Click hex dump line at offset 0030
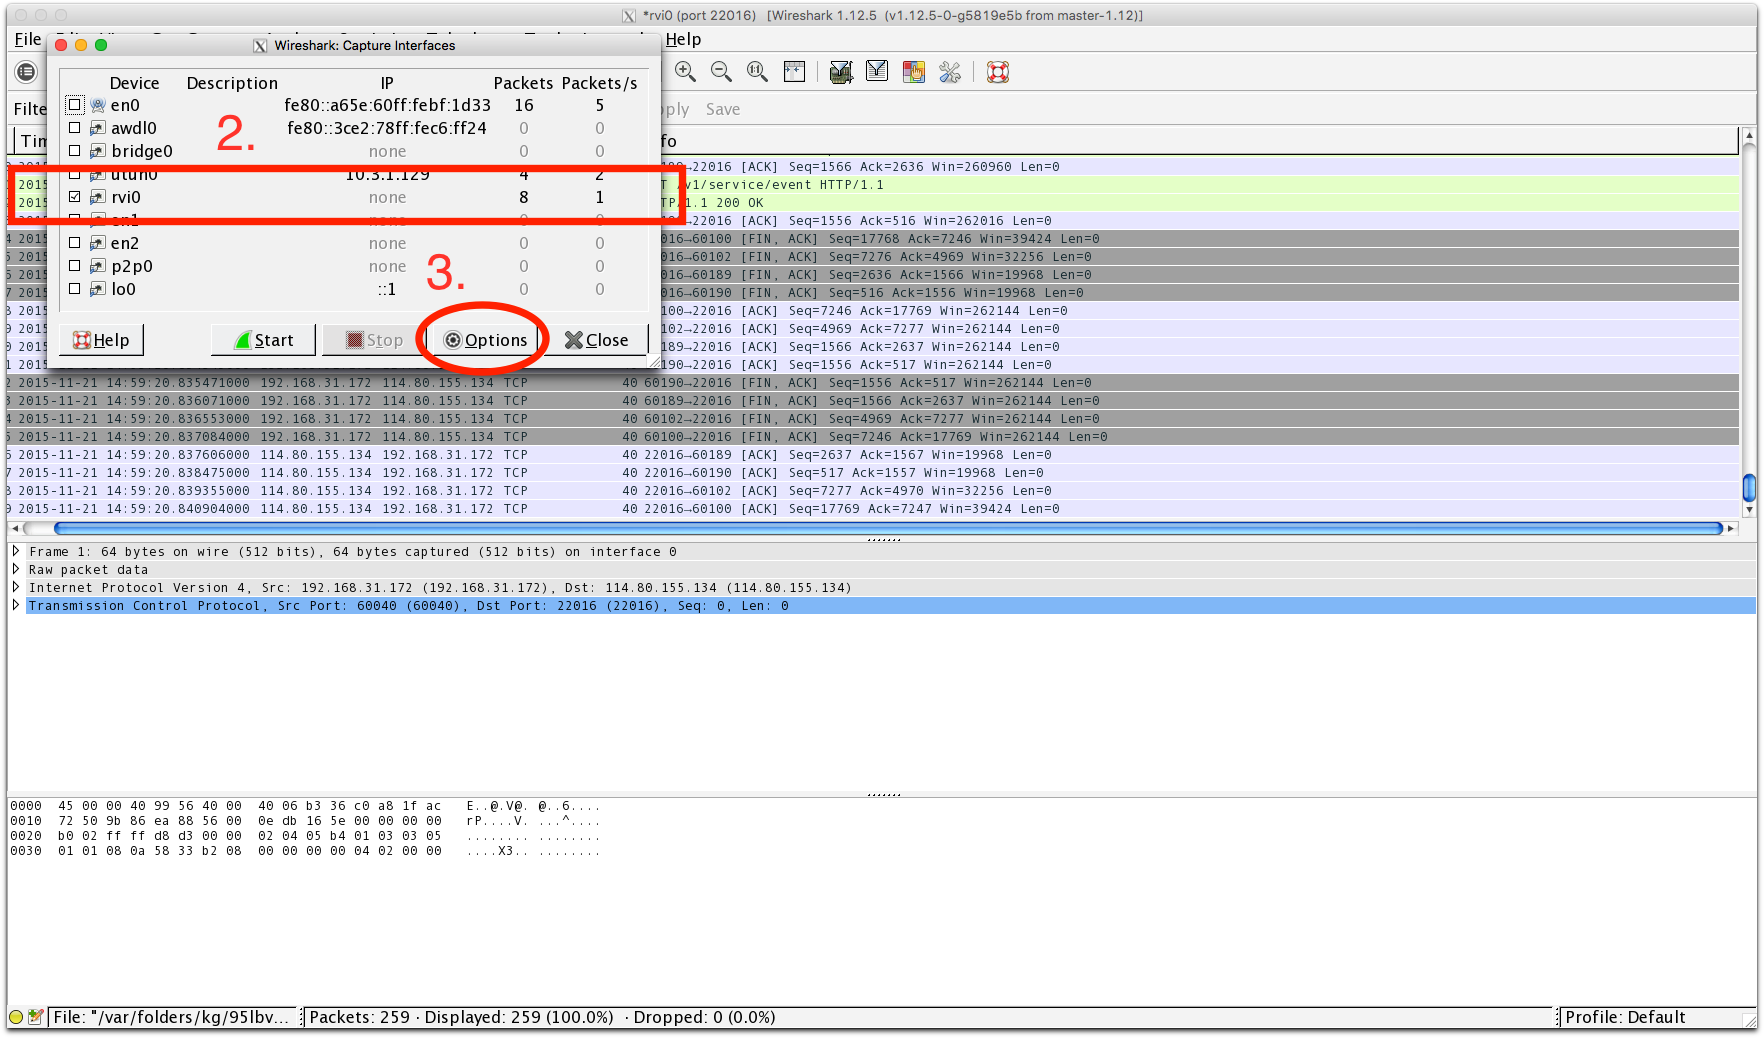The height and width of the screenshot is (1038, 1764). 305,851
